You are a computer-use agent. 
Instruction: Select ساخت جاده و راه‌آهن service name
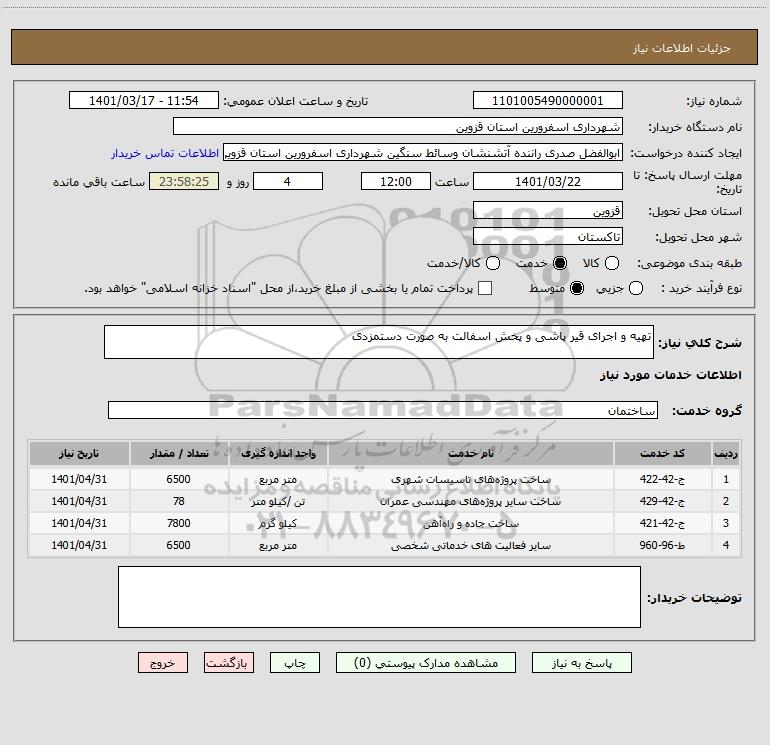click(470, 524)
